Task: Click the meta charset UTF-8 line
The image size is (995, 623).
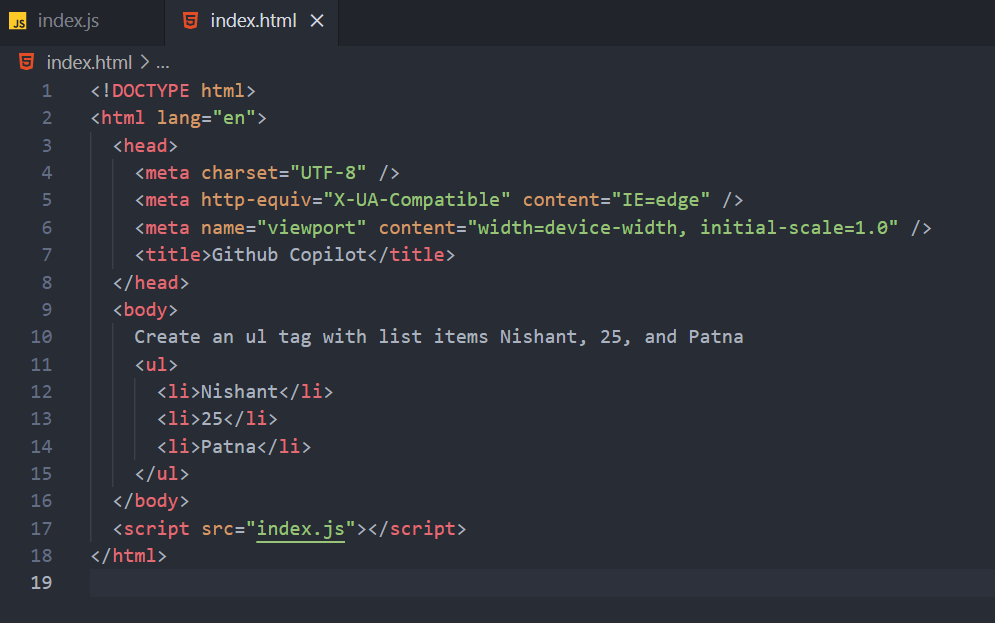Action: coord(267,173)
